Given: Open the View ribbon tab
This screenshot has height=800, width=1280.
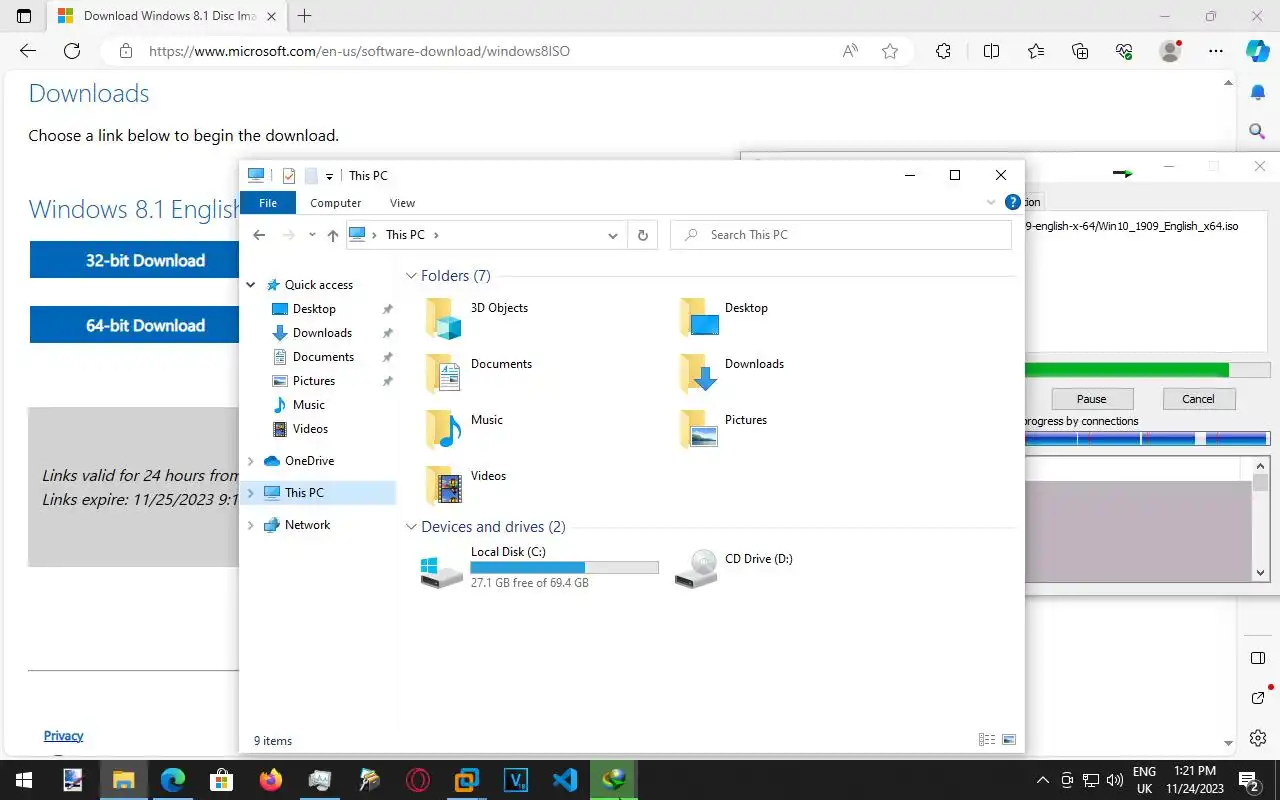Looking at the screenshot, I should (402, 203).
